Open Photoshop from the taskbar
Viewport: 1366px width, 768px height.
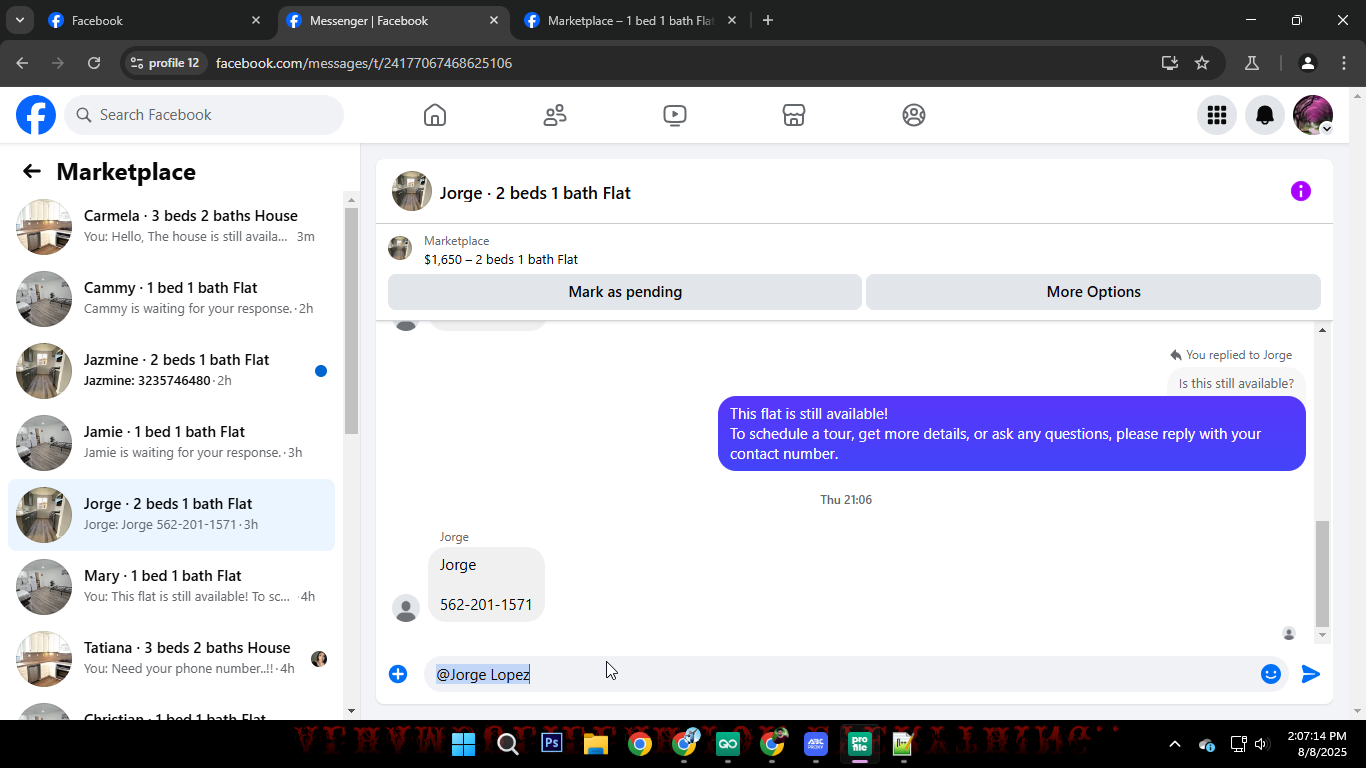coord(551,743)
